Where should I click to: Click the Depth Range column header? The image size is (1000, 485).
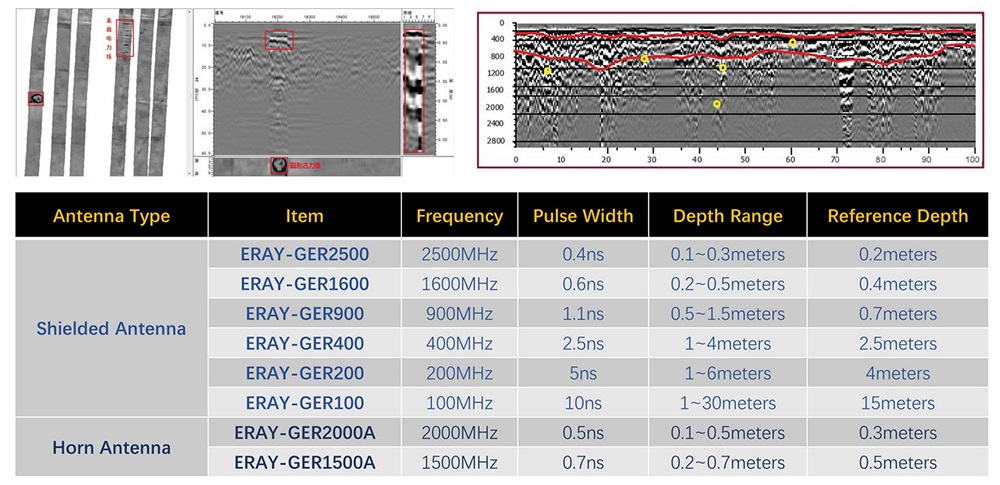(x=728, y=216)
